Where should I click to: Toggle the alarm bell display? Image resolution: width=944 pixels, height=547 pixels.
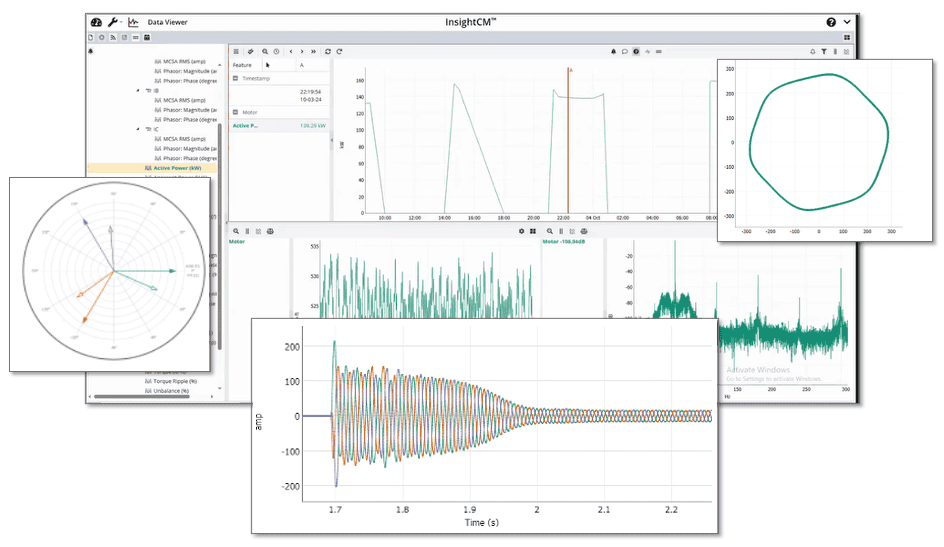click(x=613, y=51)
